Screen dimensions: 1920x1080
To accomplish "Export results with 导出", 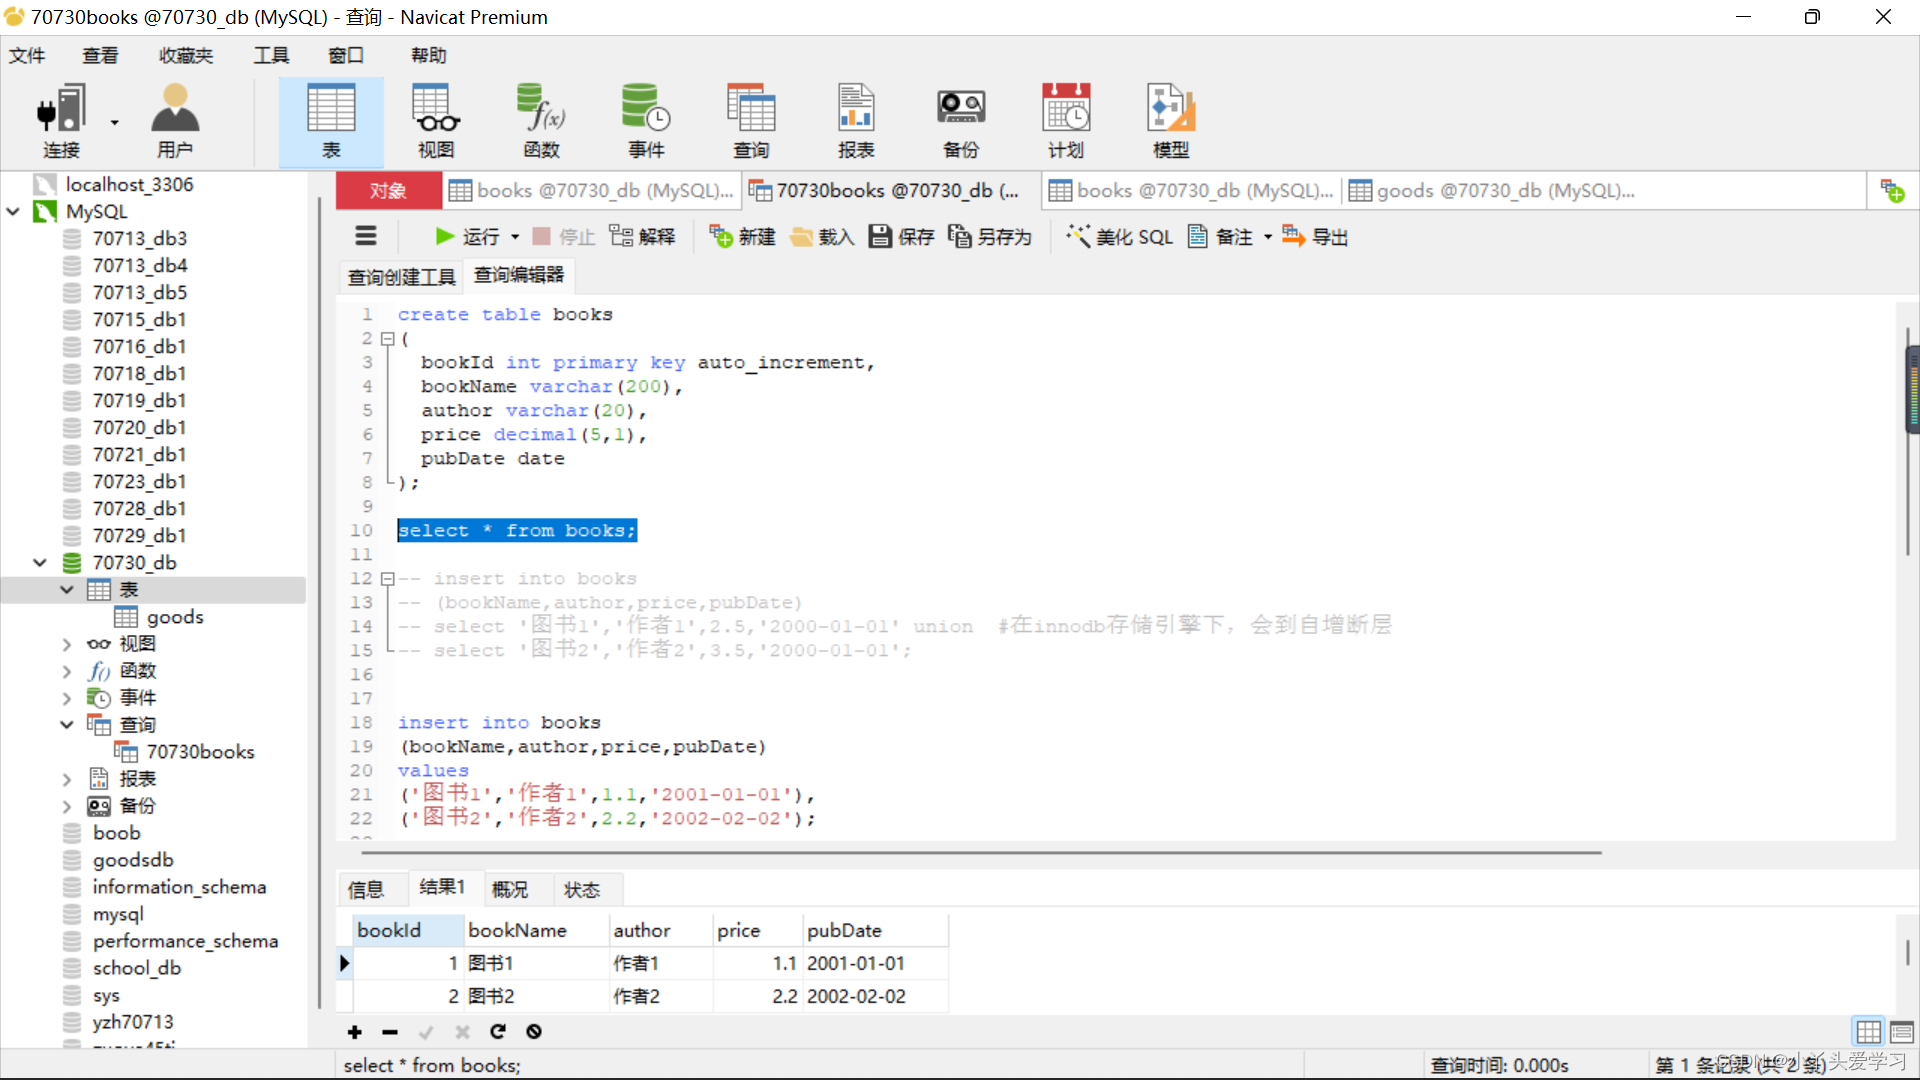I will pyautogui.click(x=1315, y=236).
